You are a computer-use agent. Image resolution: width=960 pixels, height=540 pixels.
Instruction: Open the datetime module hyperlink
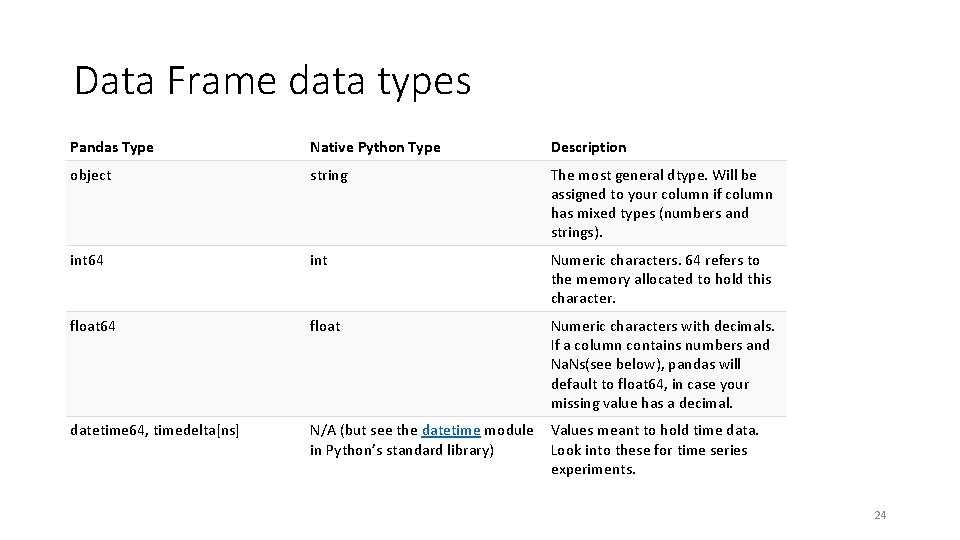[x=451, y=430]
